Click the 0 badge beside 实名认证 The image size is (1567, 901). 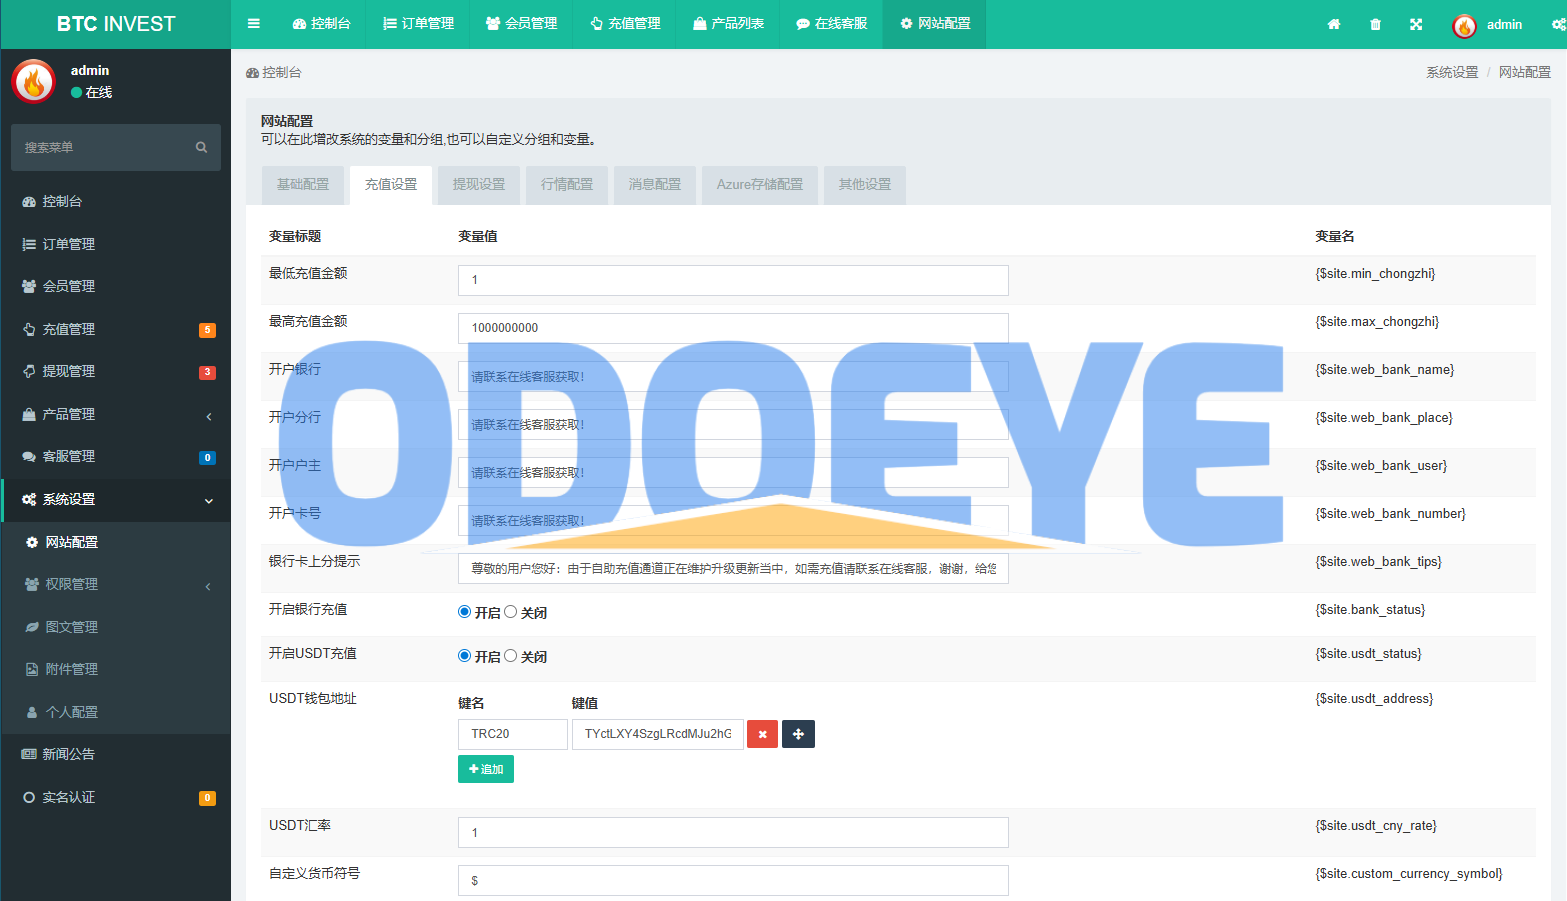pos(207,798)
